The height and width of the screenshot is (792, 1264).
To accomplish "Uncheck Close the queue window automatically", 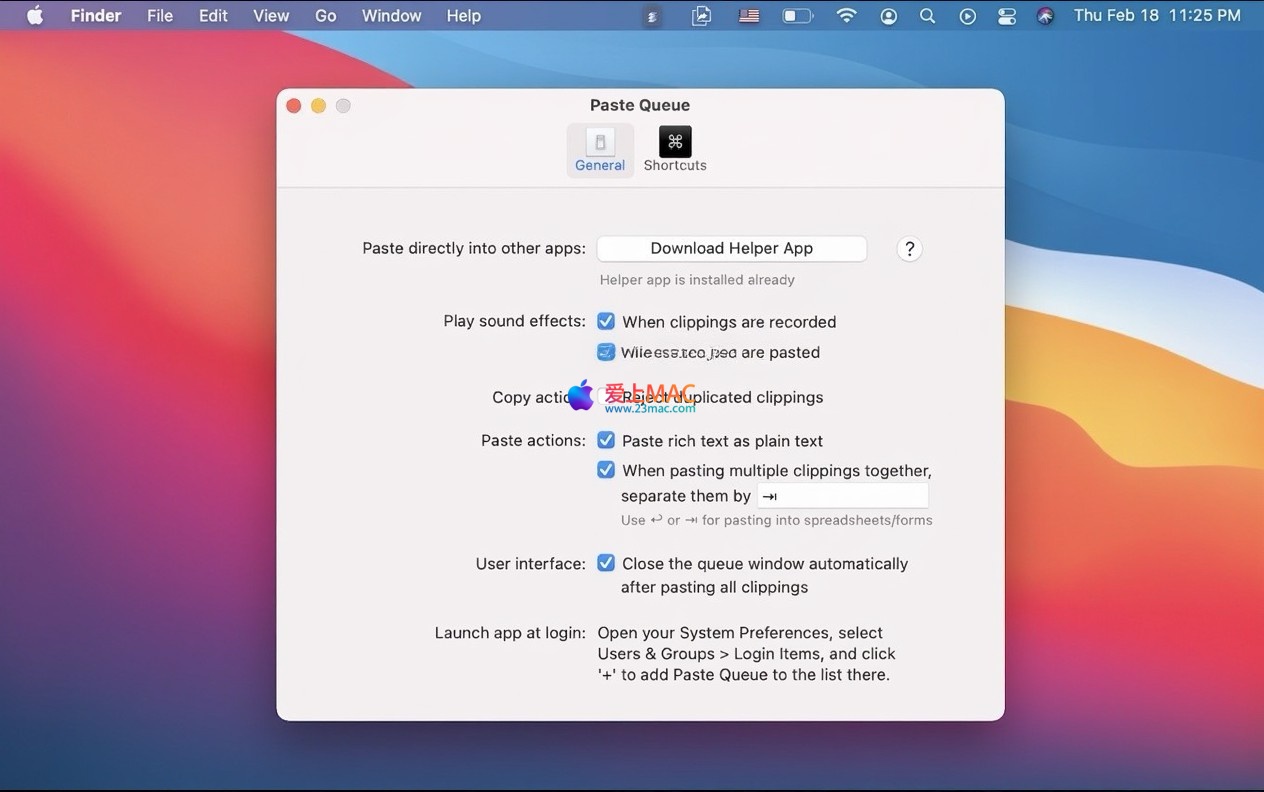I will (606, 563).
